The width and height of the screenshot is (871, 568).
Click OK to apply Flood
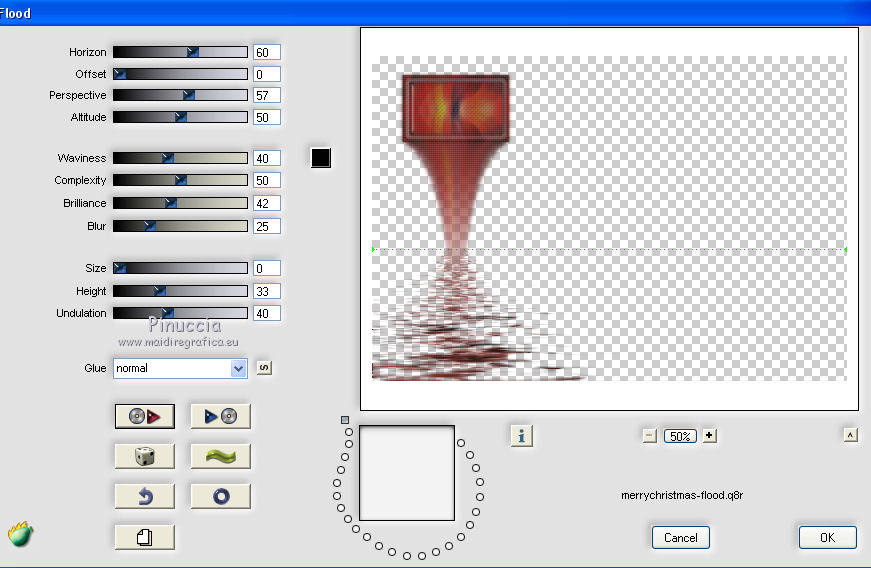tap(828, 537)
